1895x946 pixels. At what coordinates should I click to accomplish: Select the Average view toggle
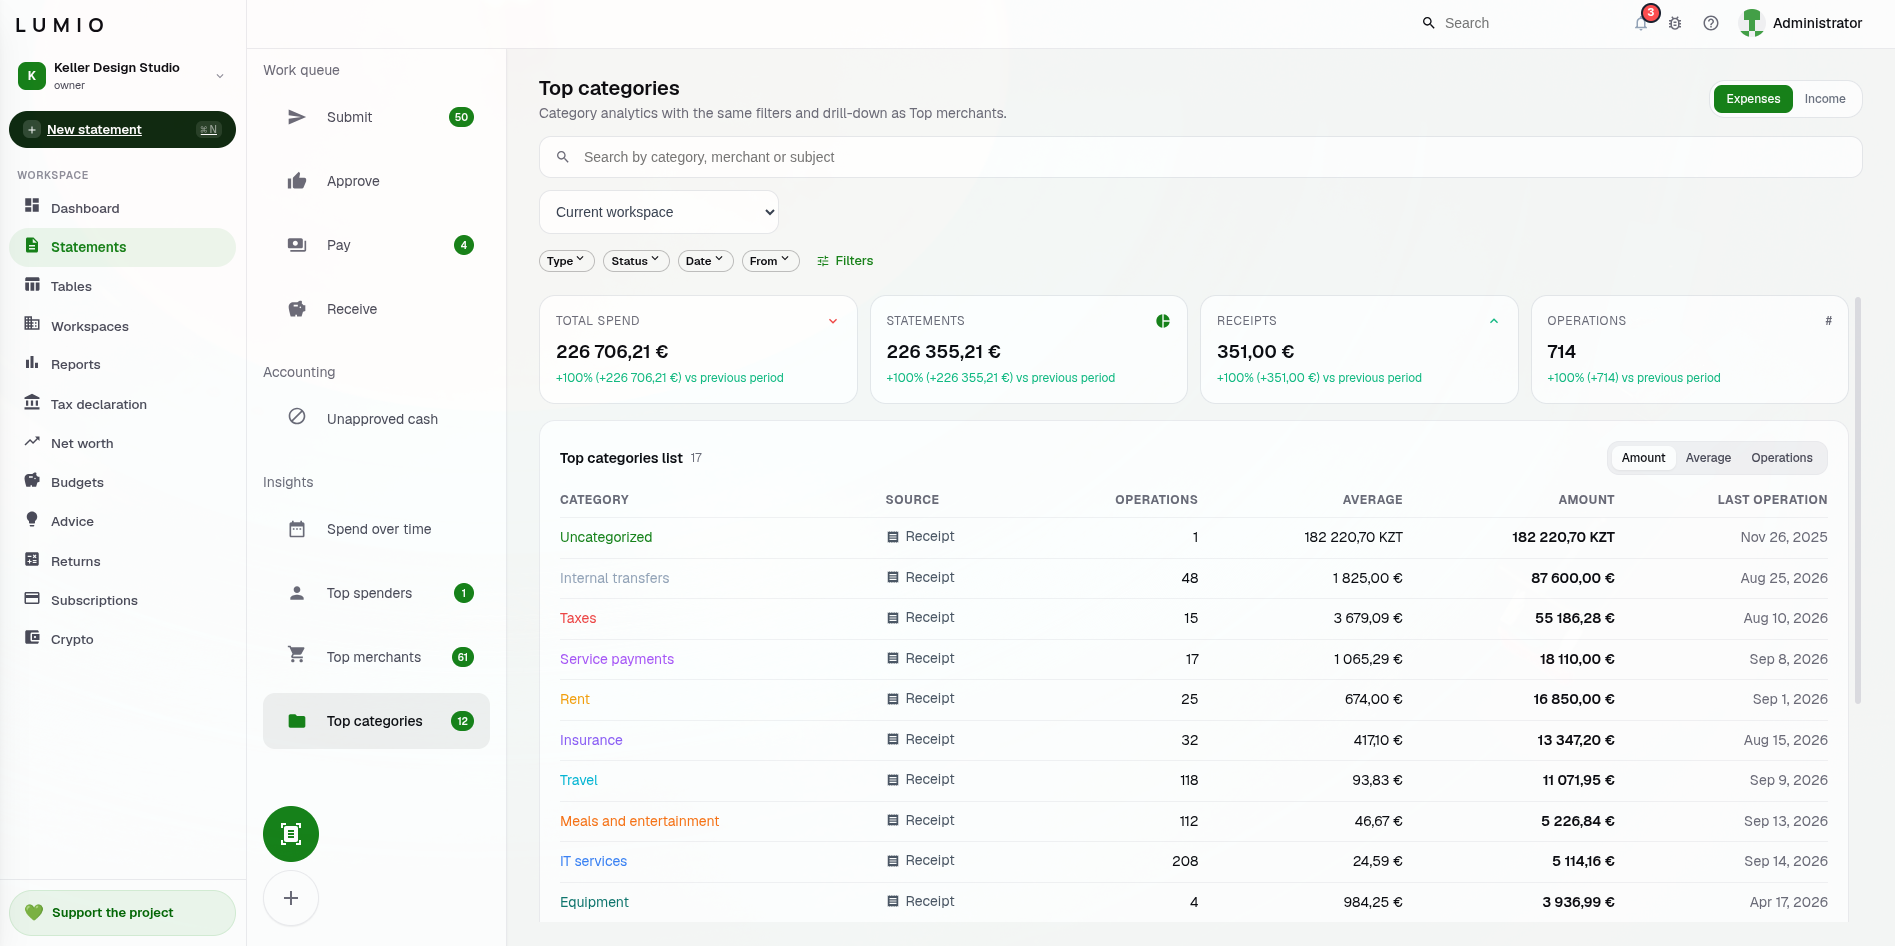click(1708, 458)
